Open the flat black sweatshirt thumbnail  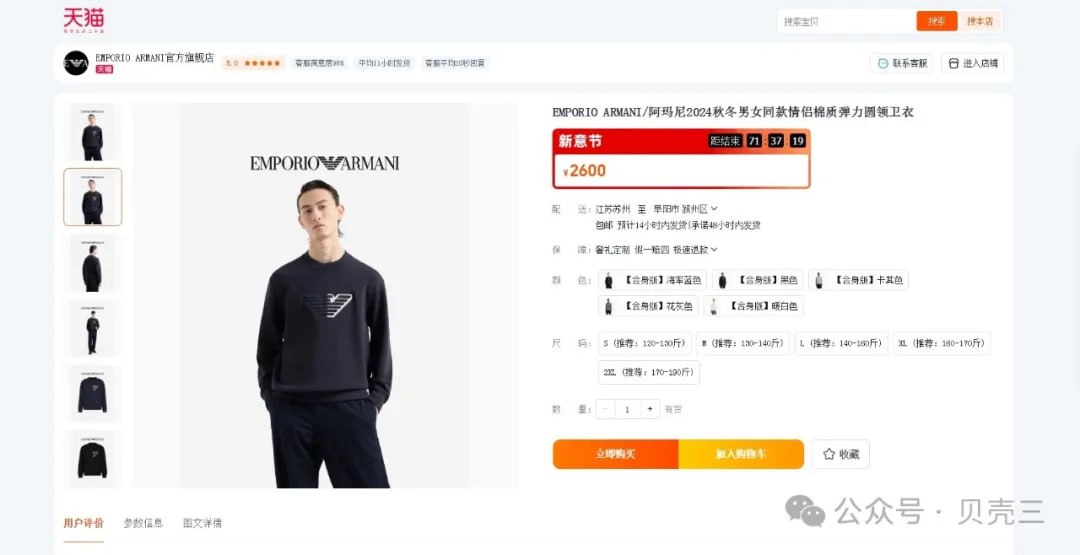92,459
